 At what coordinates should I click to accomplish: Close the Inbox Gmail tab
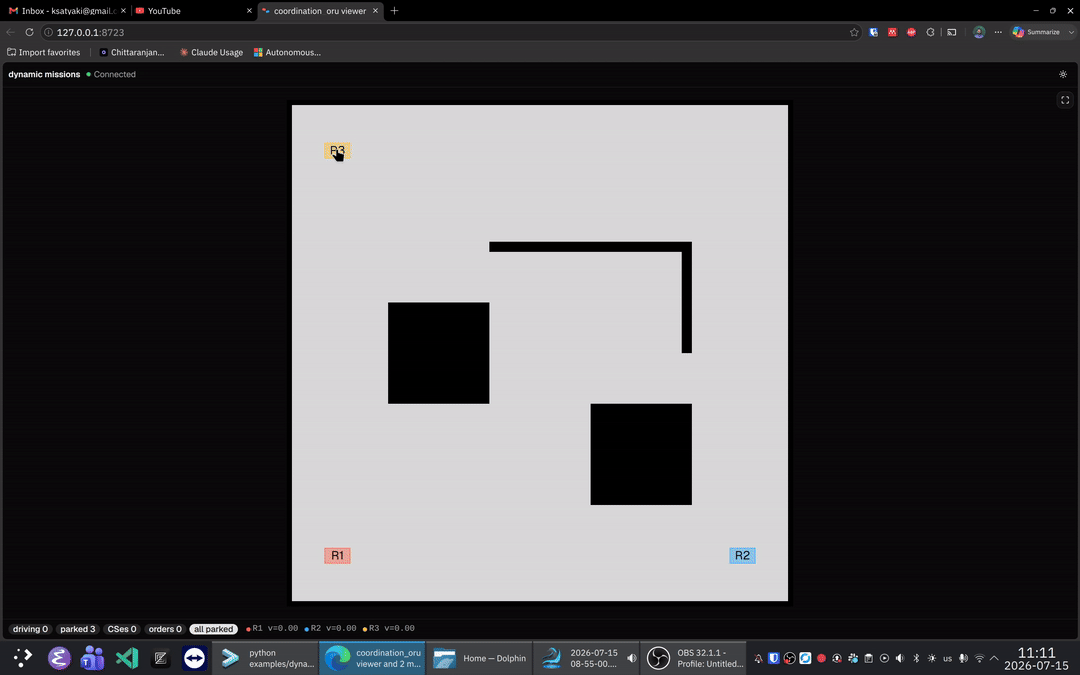tap(123, 11)
